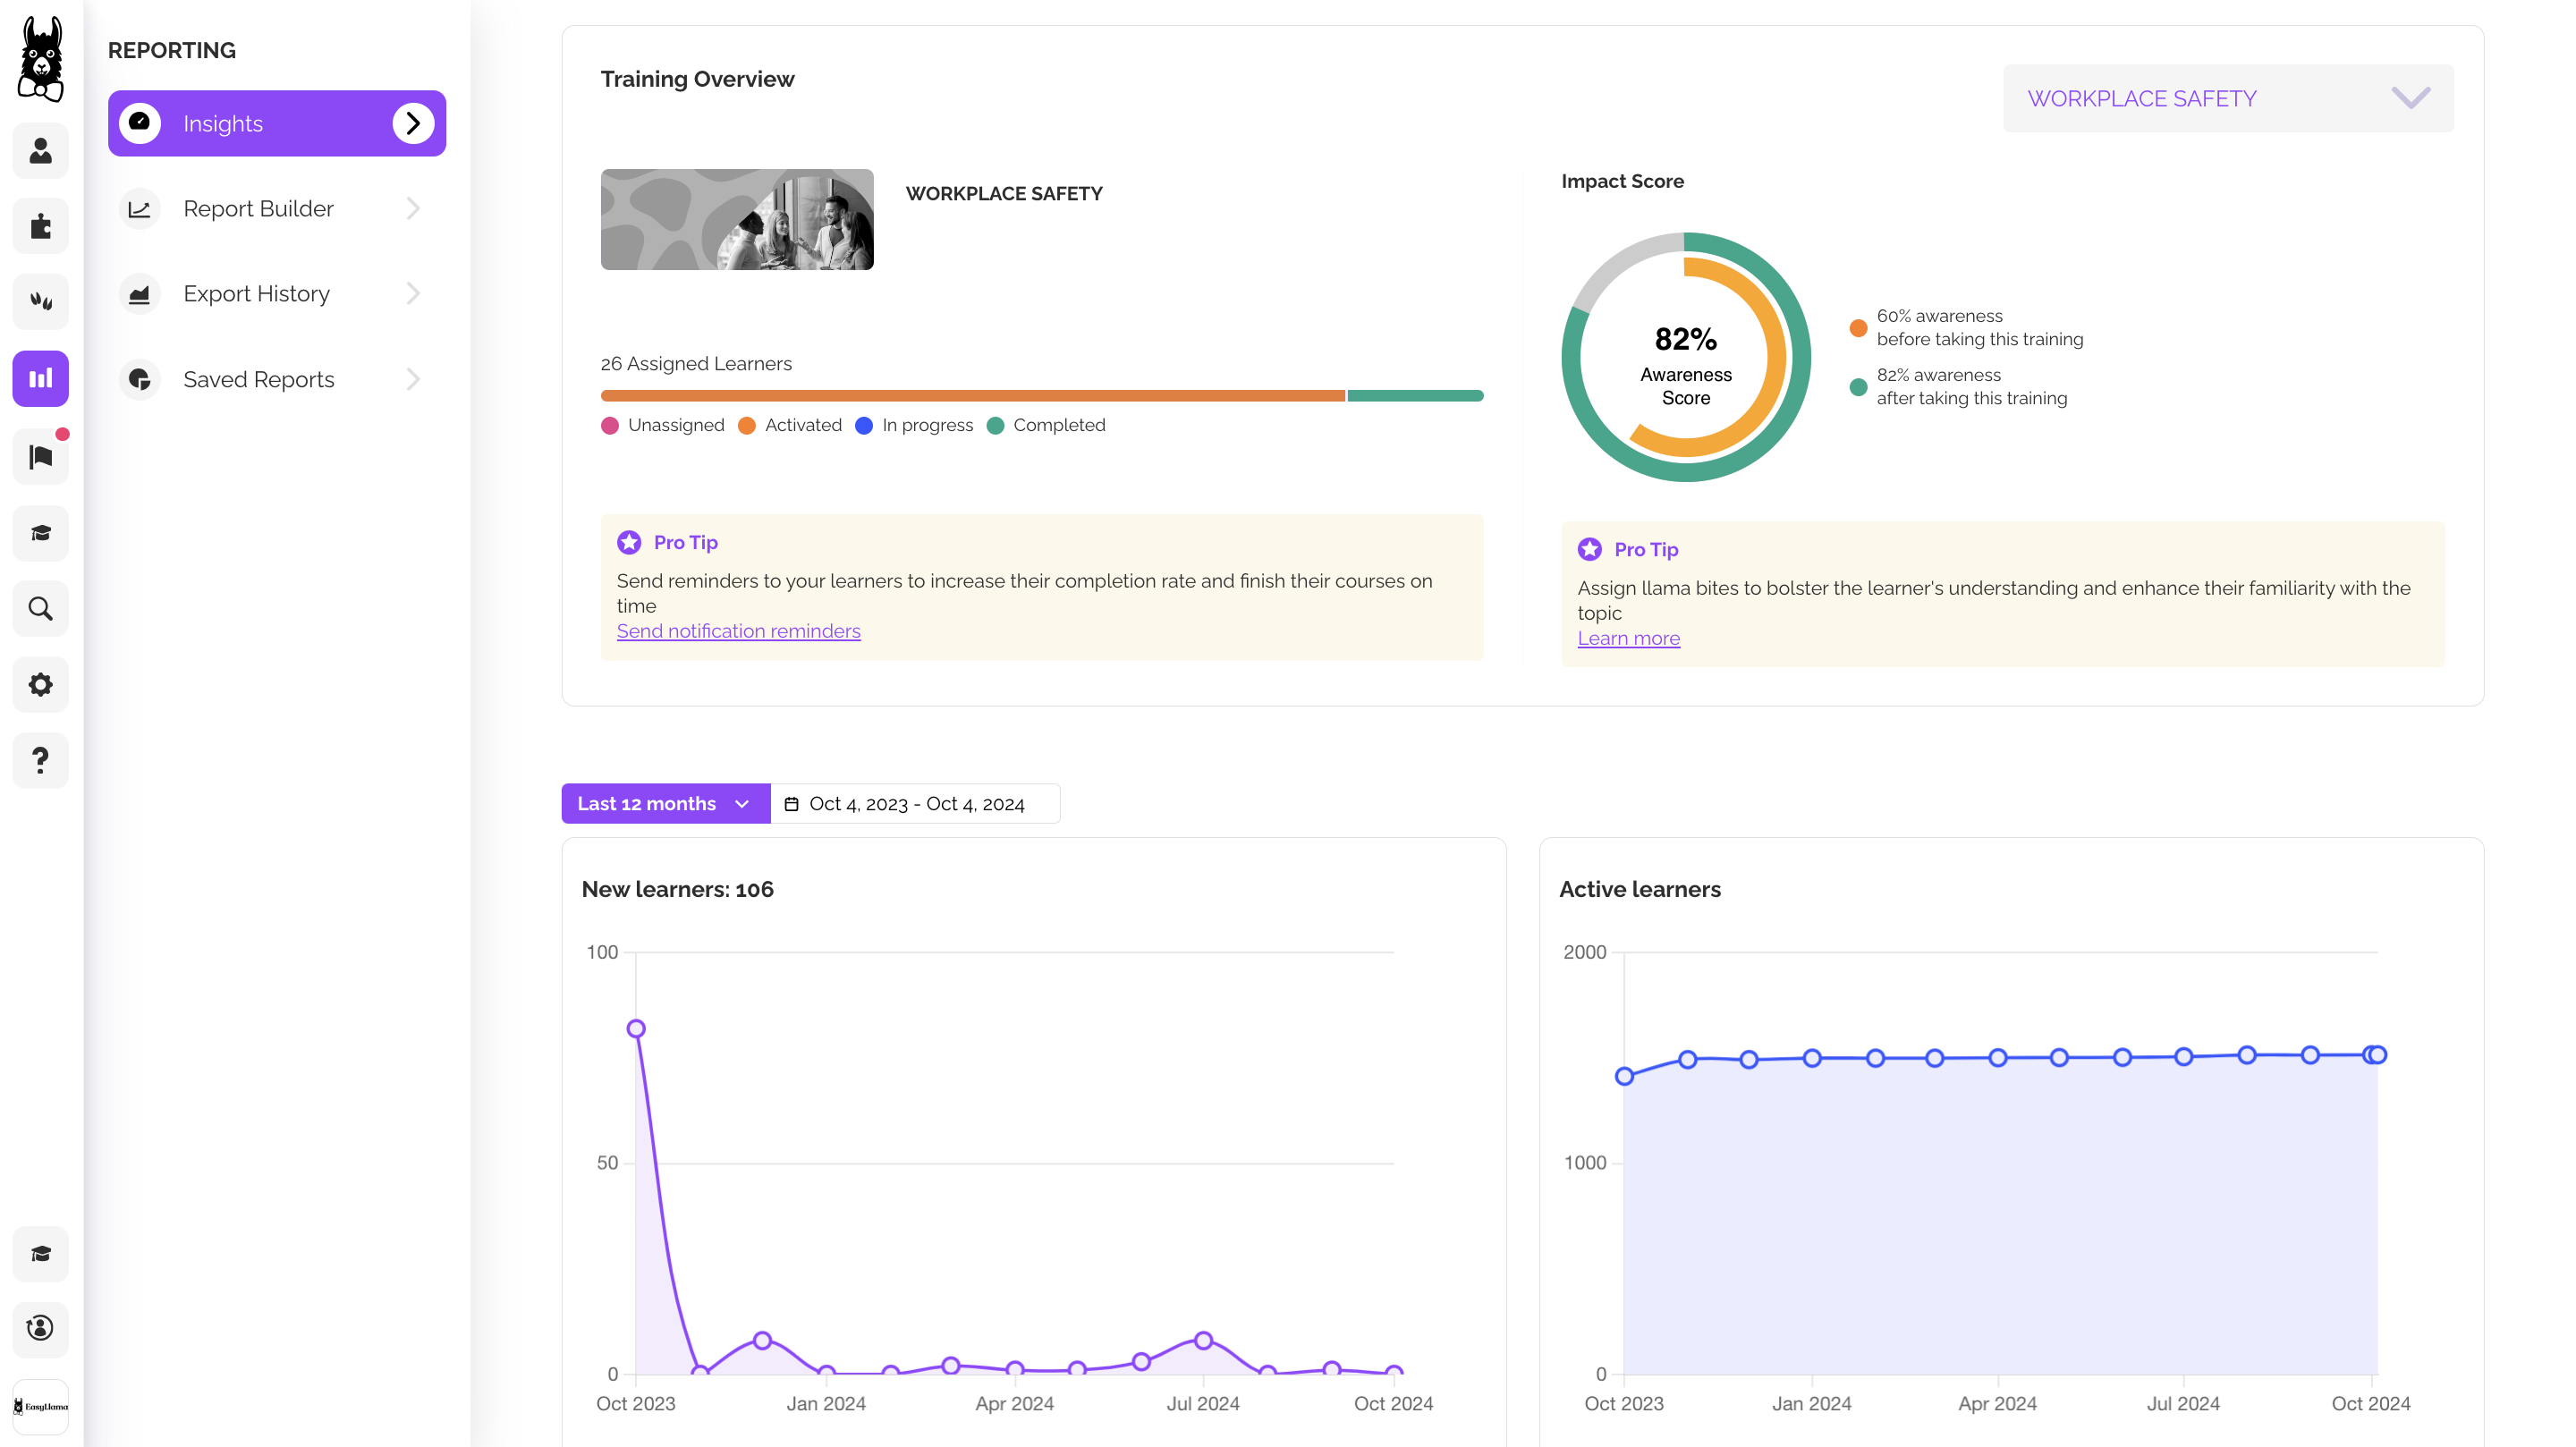
Task: Open the settings gear icon
Action: pos(40,685)
